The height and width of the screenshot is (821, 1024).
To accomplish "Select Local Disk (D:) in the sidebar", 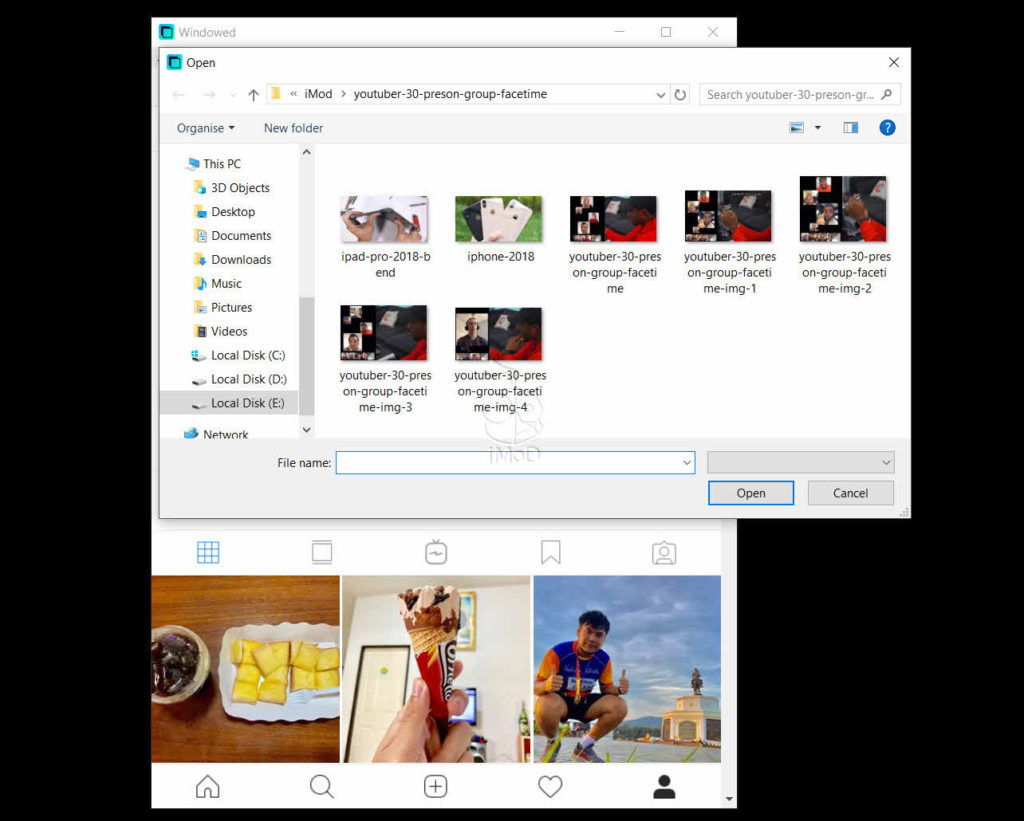I will tap(248, 379).
